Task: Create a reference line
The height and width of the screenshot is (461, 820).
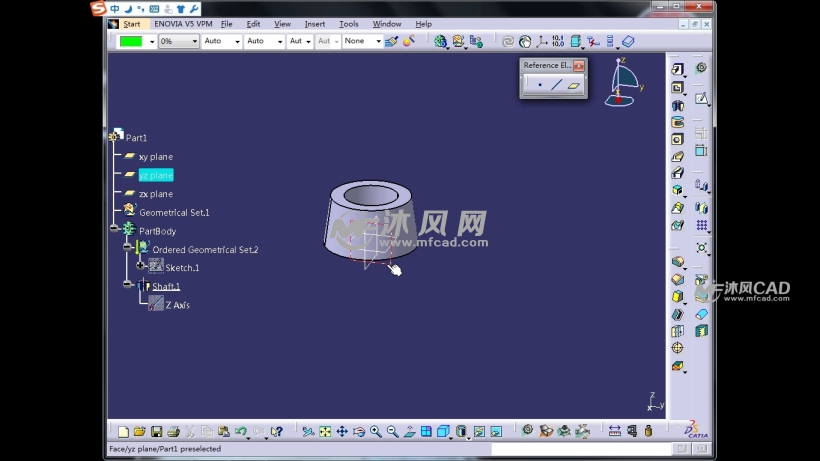Action: [x=556, y=85]
